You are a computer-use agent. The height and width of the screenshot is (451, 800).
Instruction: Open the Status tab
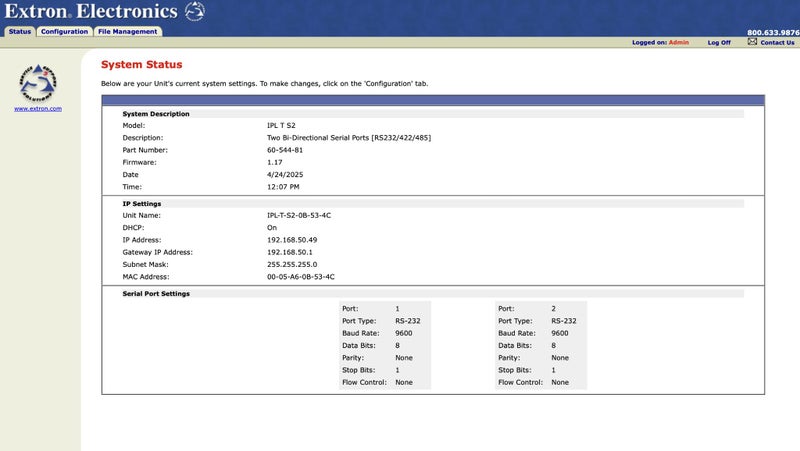pos(20,32)
